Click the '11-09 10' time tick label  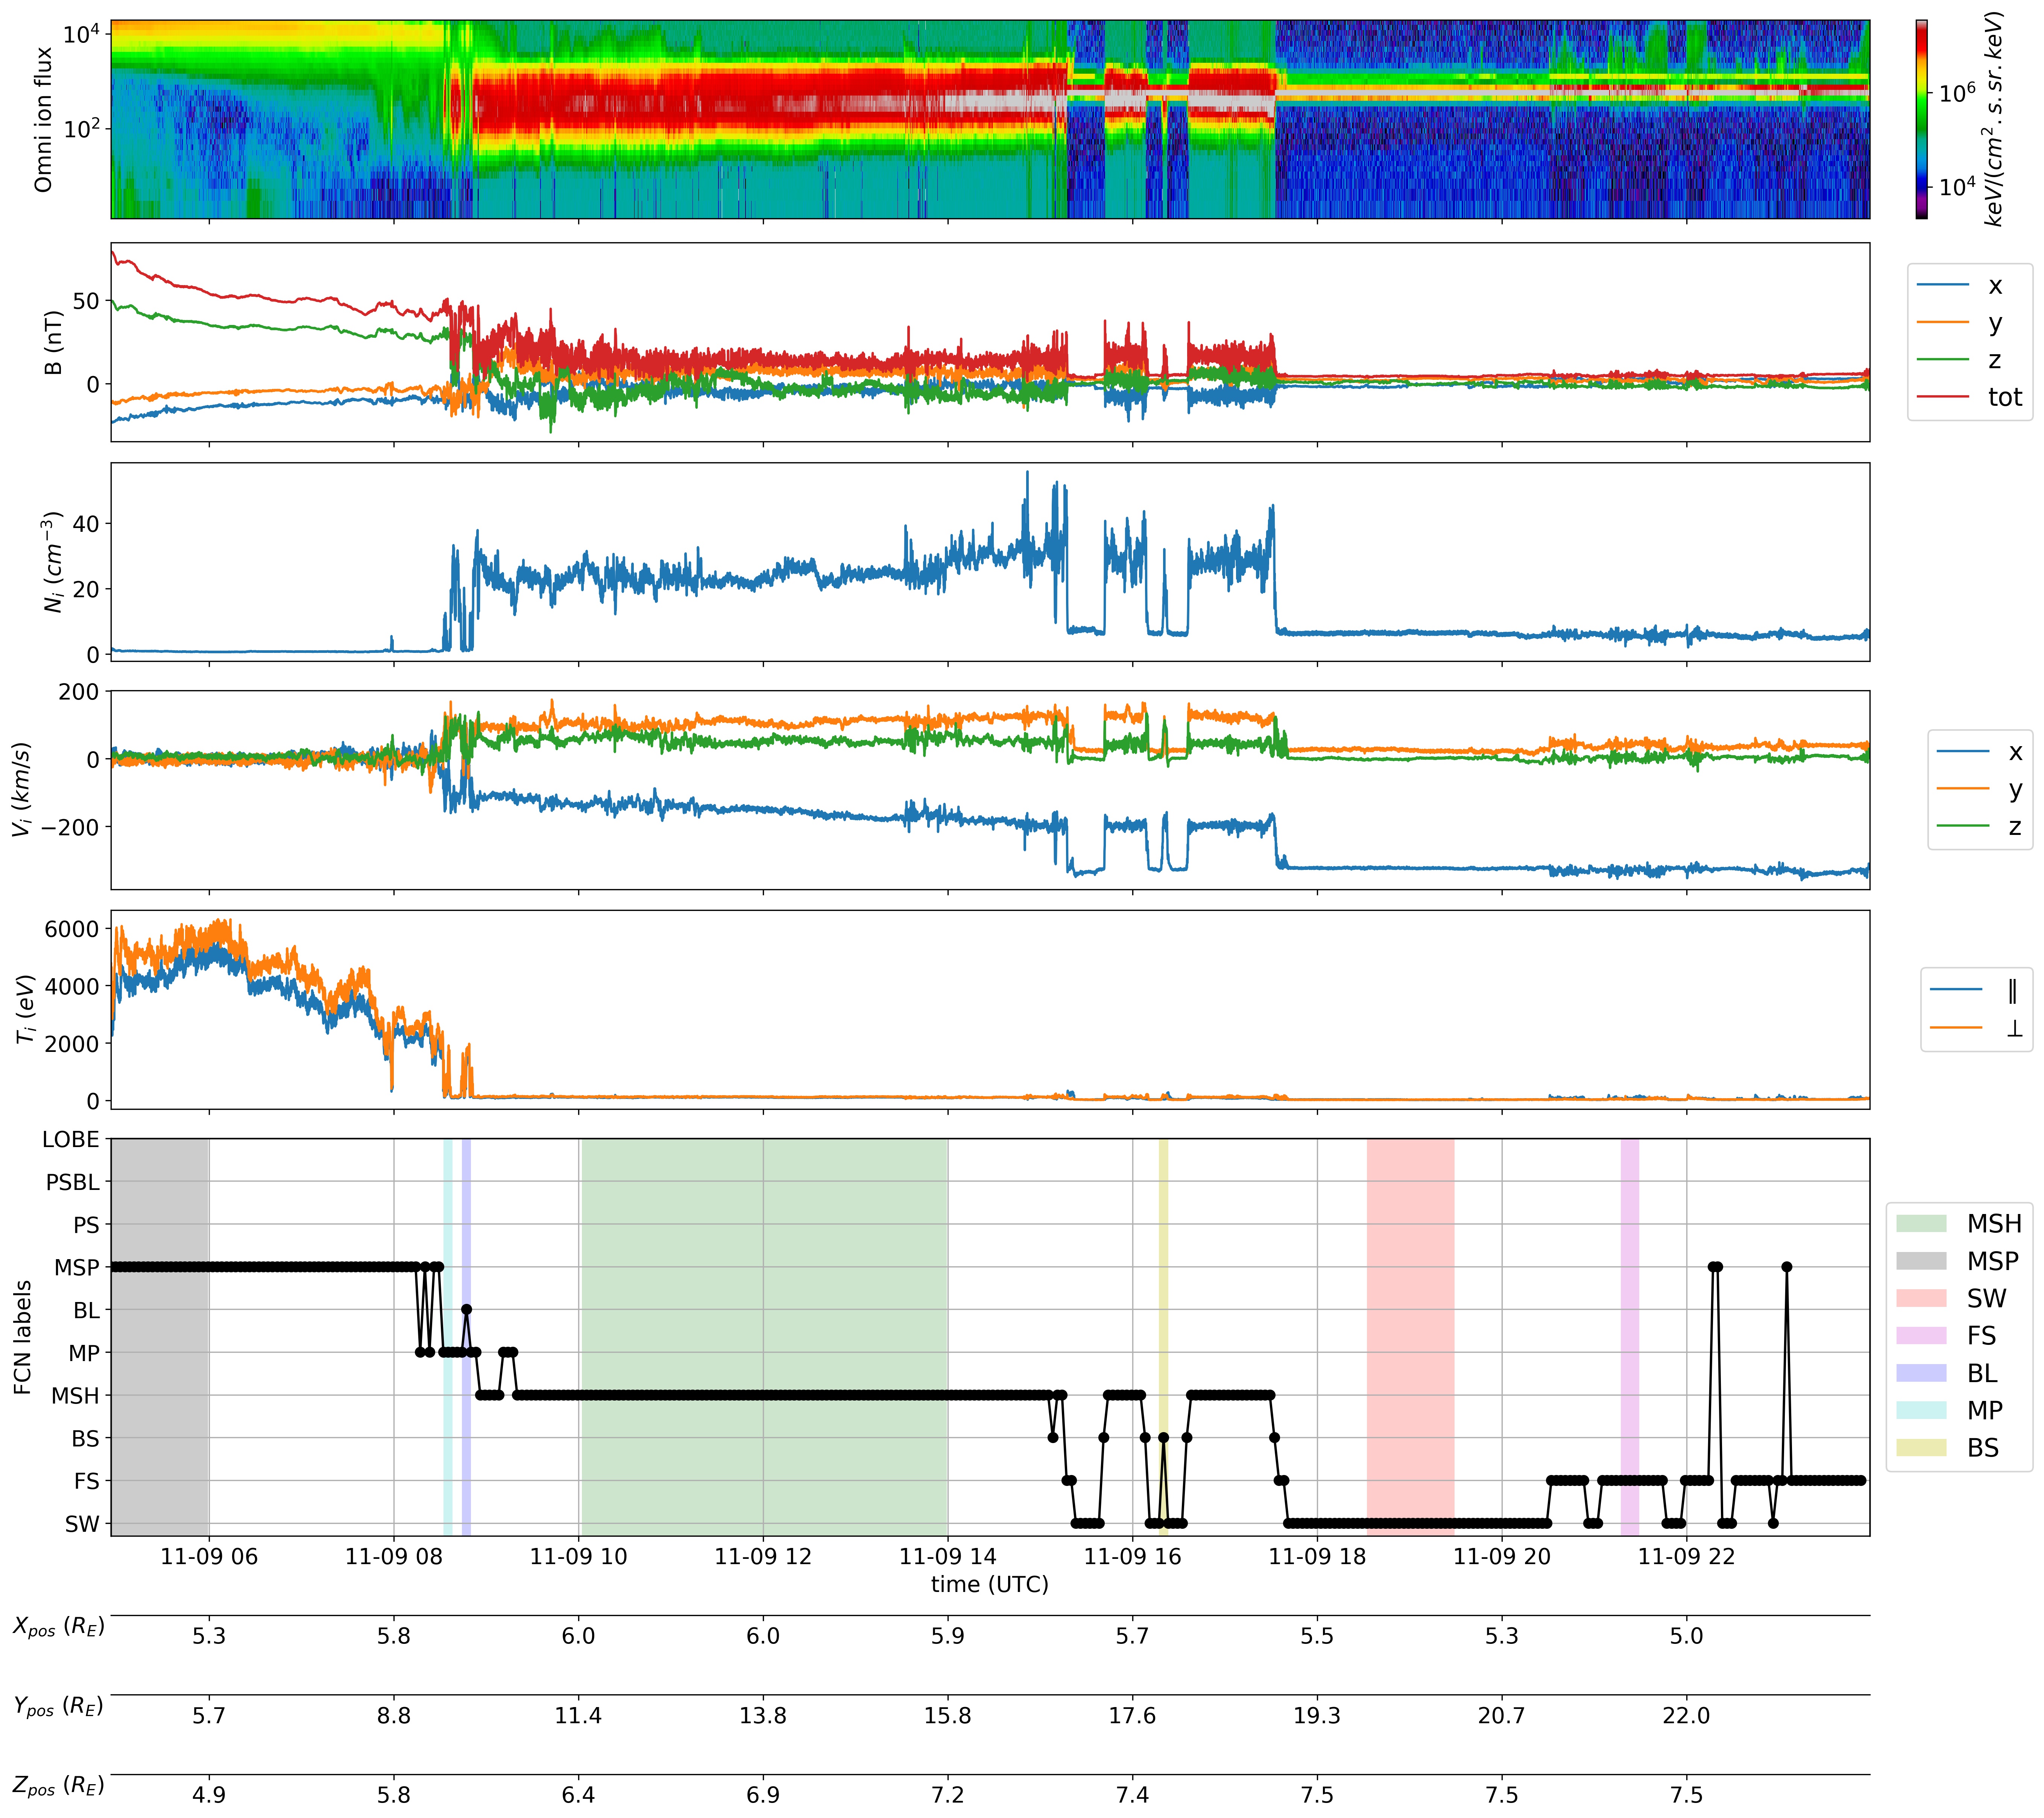pyautogui.click(x=579, y=1557)
